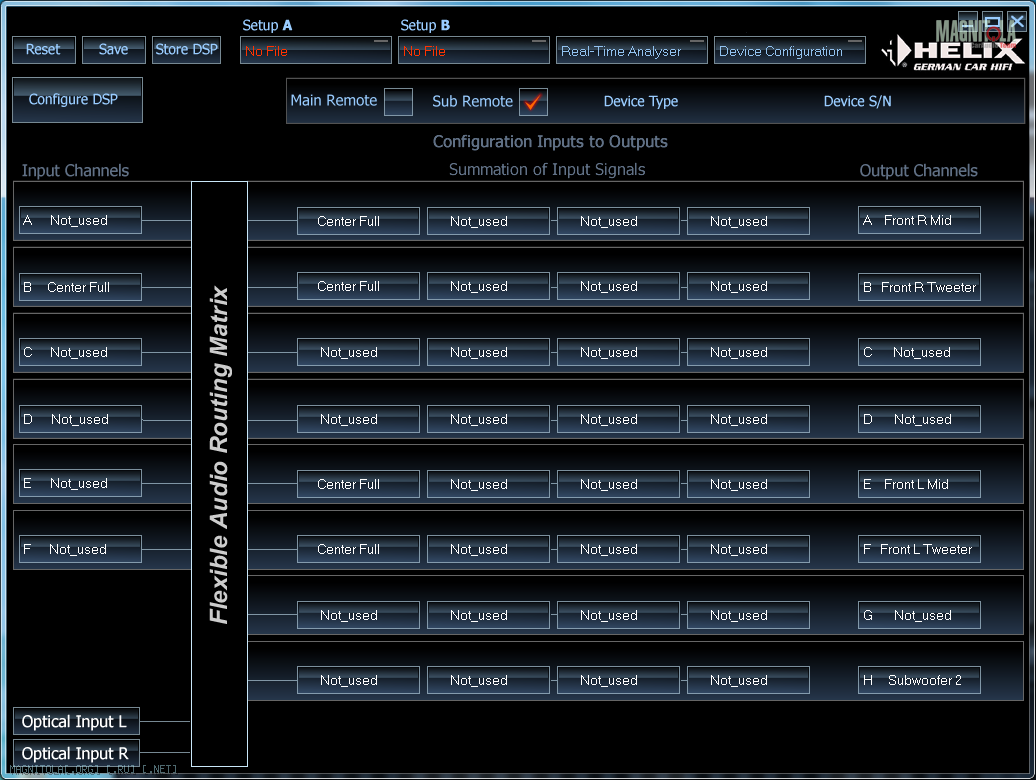This screenshot has width=1036, height=780.
Task: Select input channel E Not_used field
Action: click(80, 484)
